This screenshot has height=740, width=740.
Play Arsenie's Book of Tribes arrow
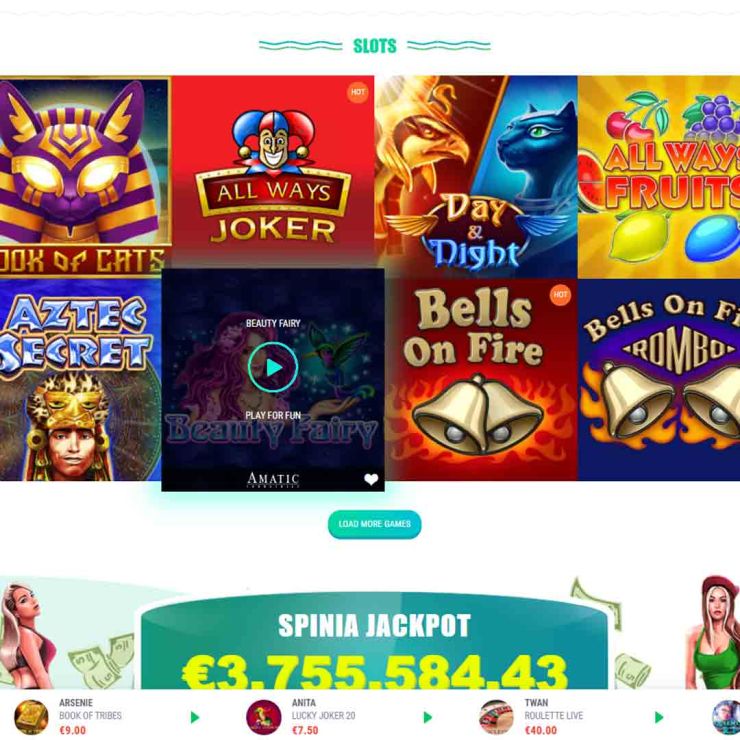coord(195,717)
